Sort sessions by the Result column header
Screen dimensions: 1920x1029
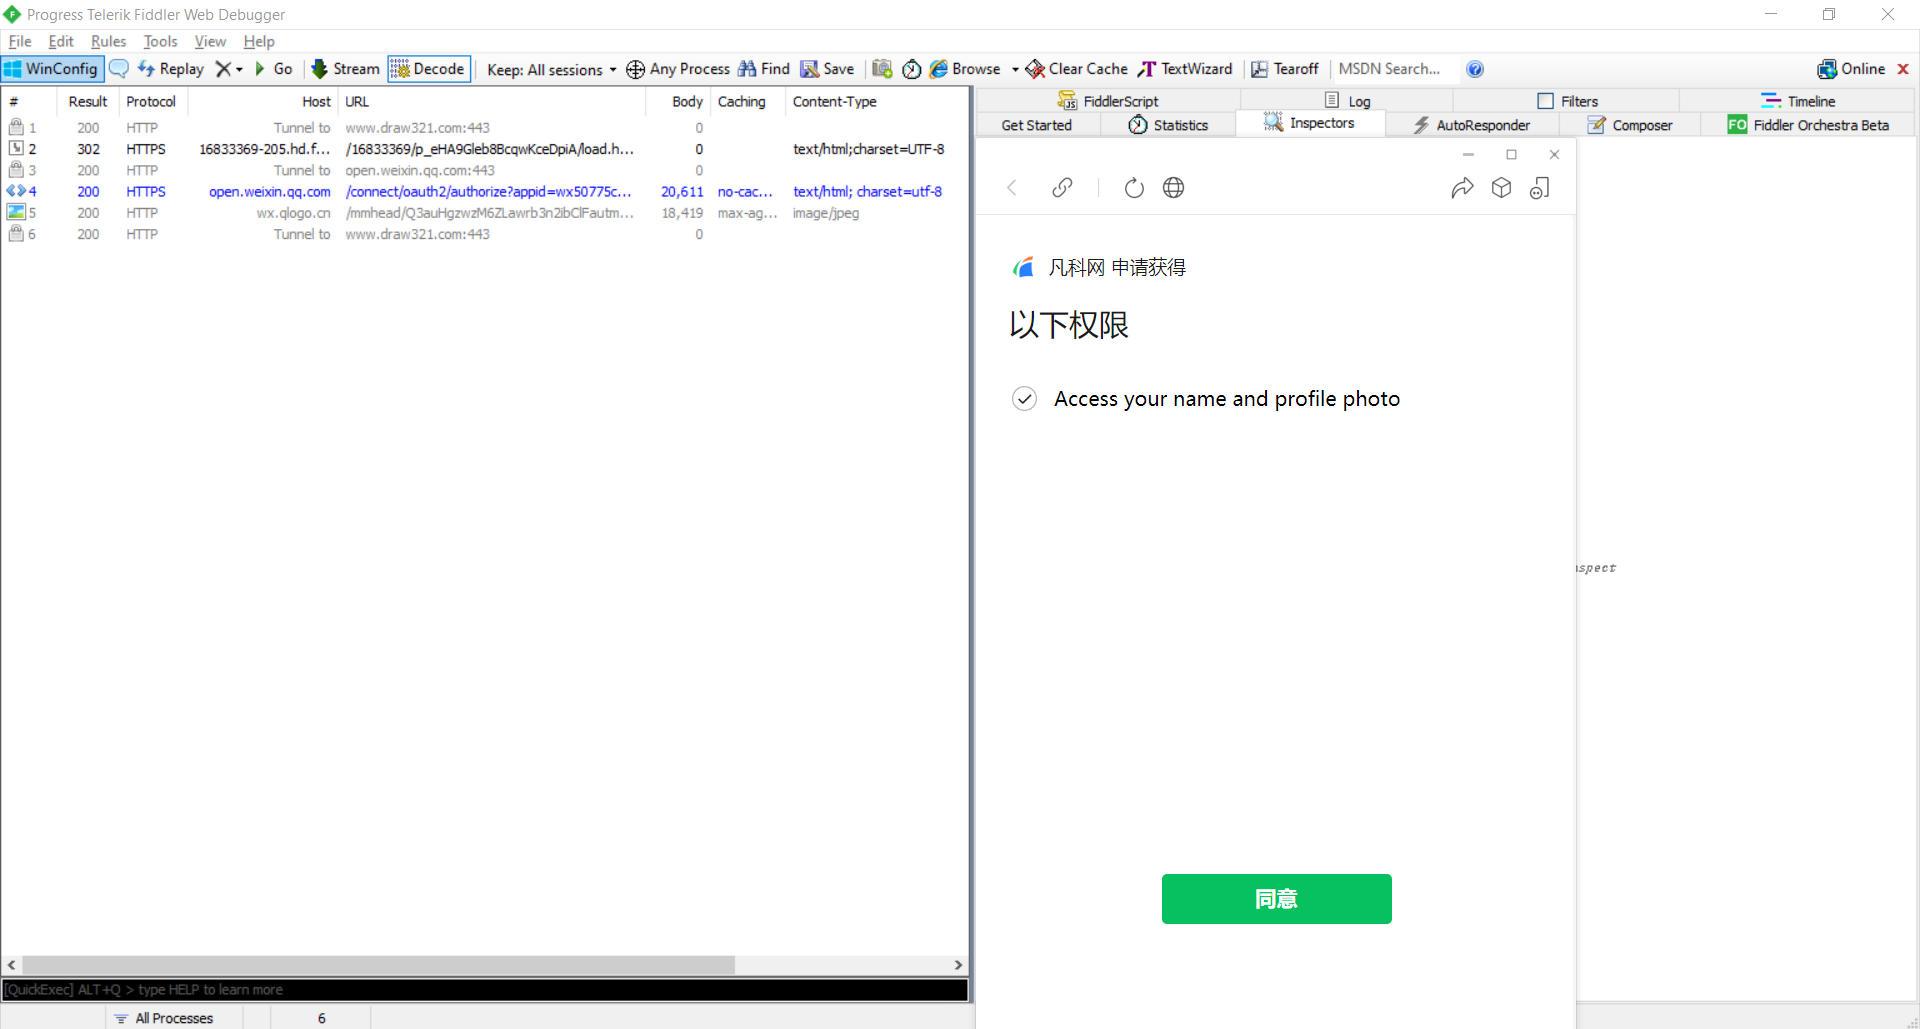pyautogui.click(x=87, y=102)
